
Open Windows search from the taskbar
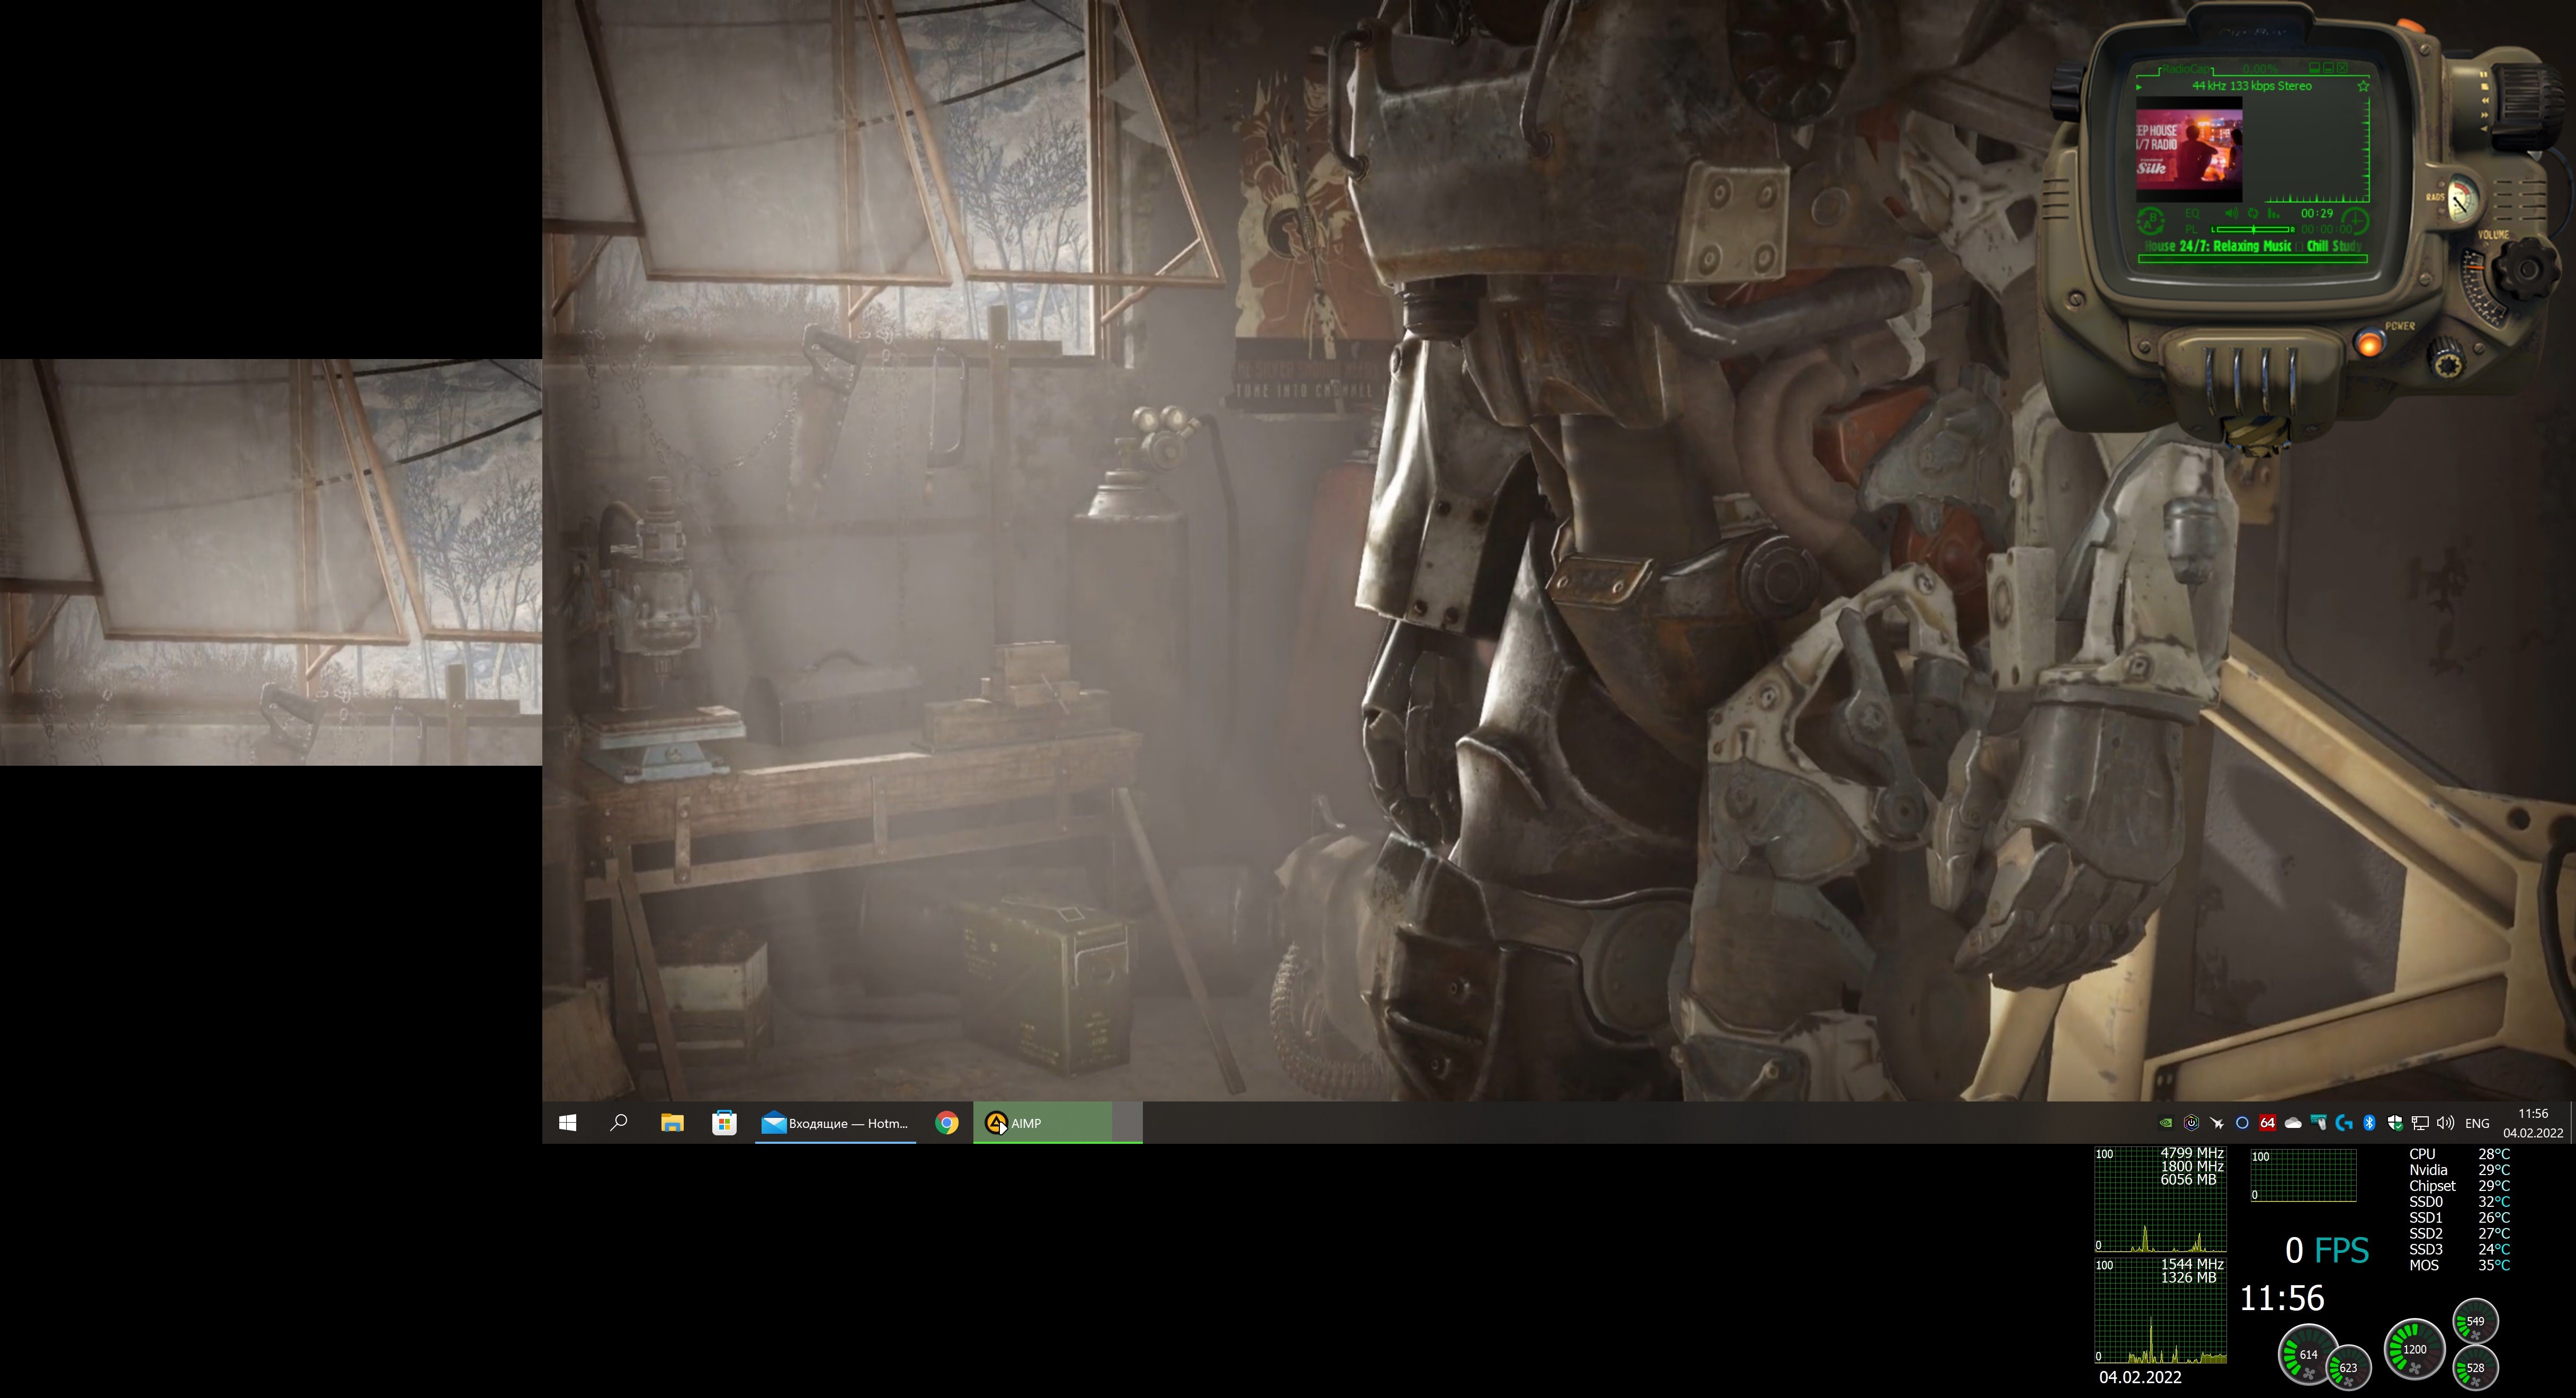point(619,1123)
